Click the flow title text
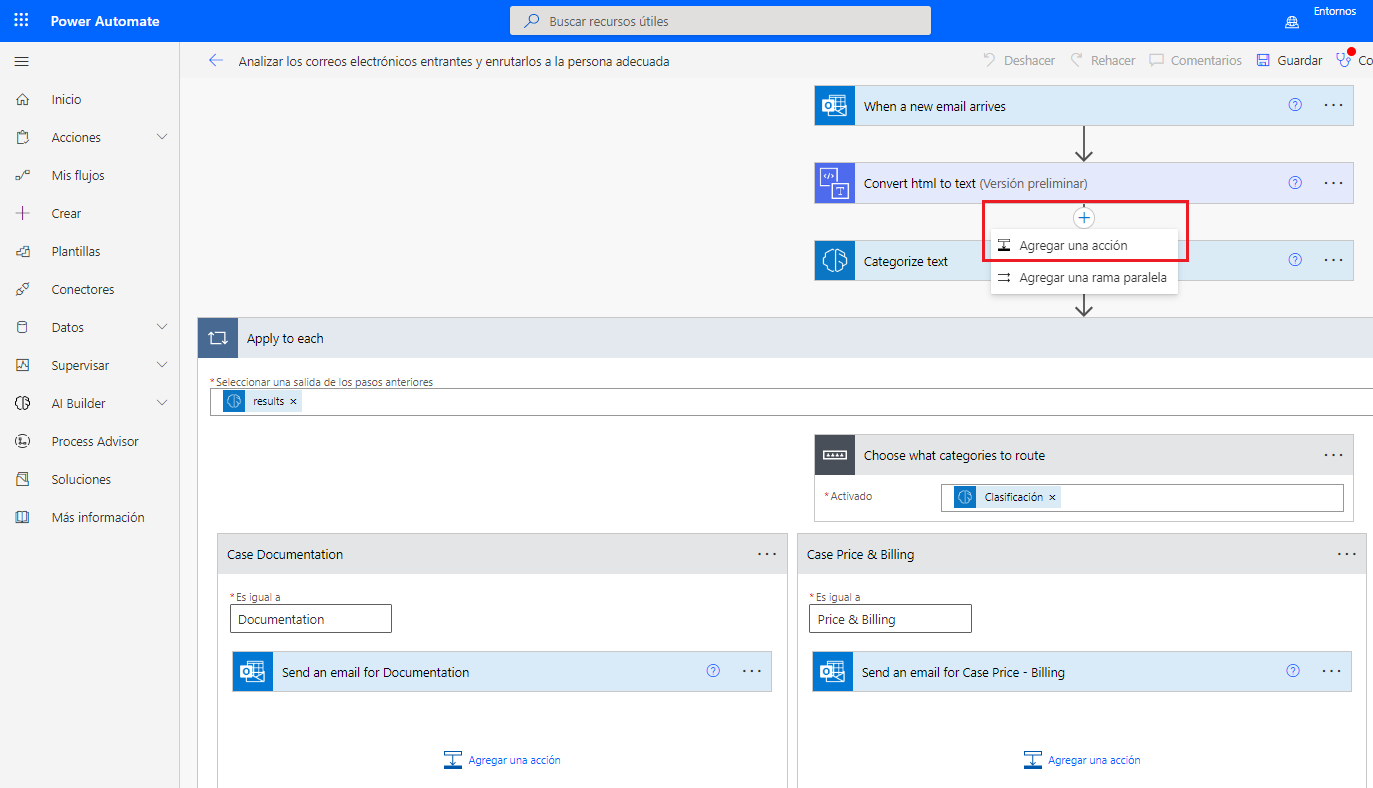1373x788 pixels. pyautogui.click(x=454, y=61)
